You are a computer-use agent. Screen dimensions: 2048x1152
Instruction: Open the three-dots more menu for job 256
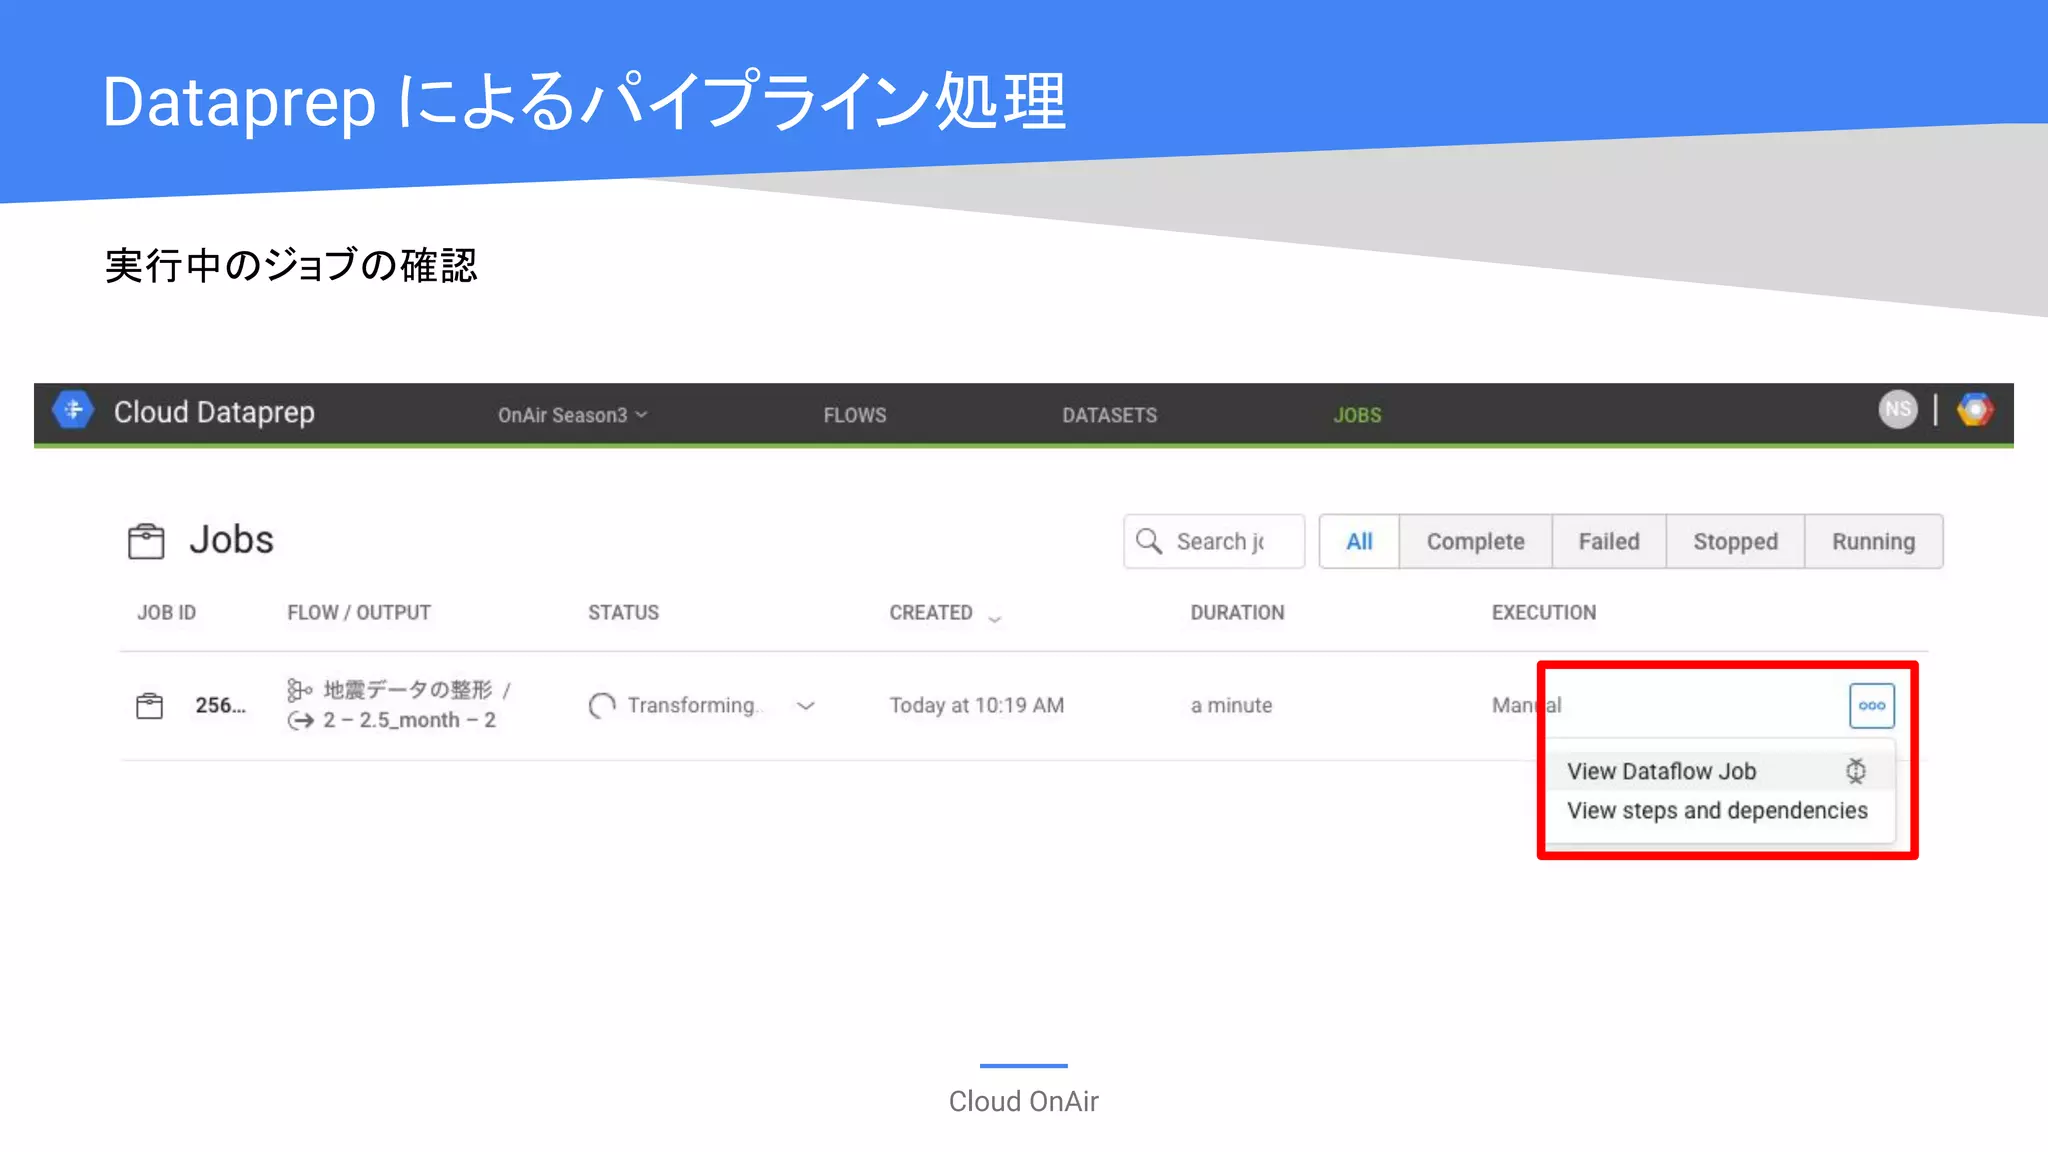point(1872,706)
